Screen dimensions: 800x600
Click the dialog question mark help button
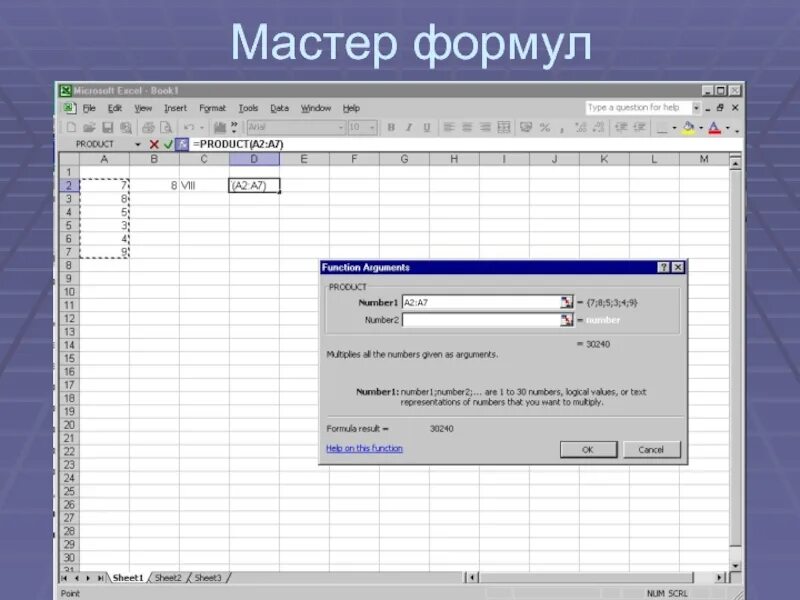tap(663, 267)
